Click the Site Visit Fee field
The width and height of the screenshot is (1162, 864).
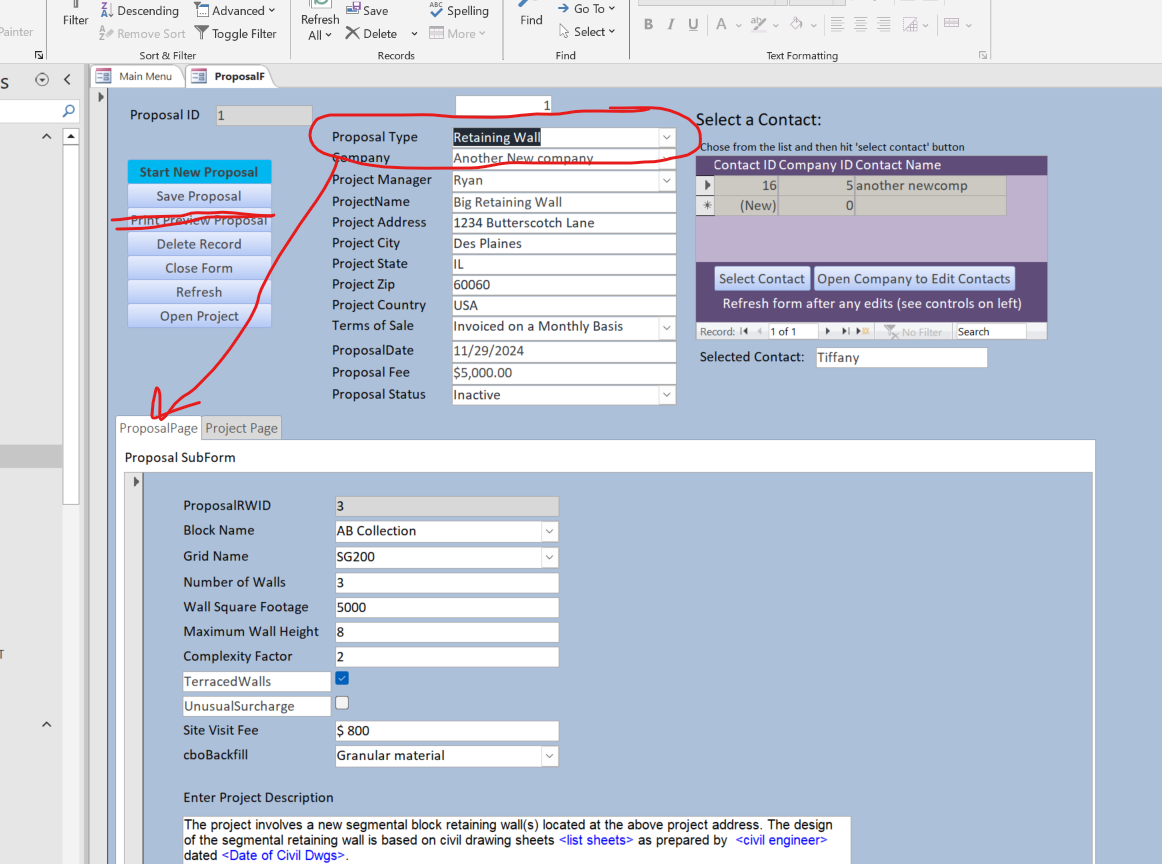(x=447, y=731)
